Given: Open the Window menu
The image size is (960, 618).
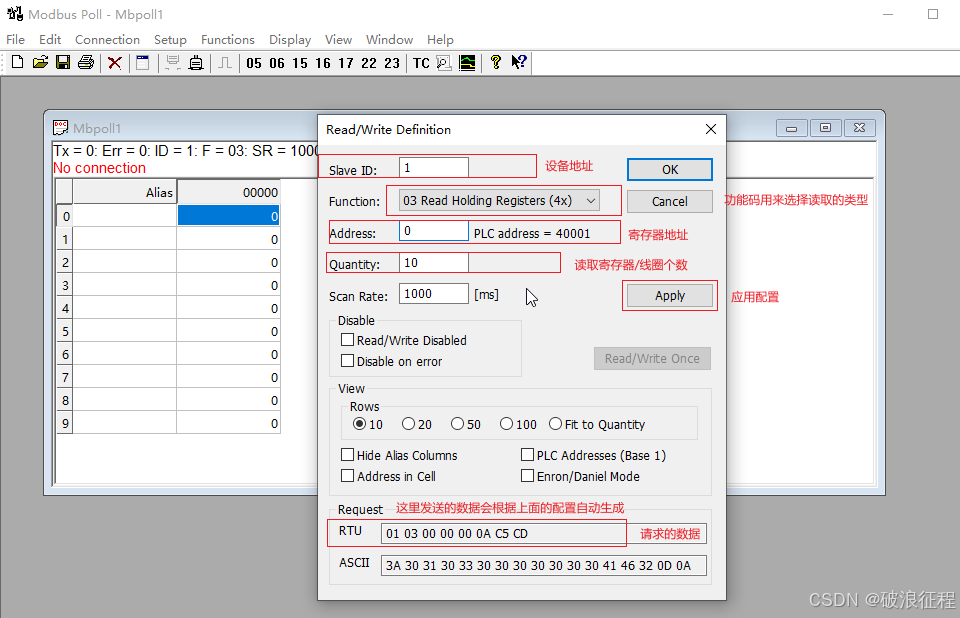Looking at the screenshot, I should pos(389,40).
